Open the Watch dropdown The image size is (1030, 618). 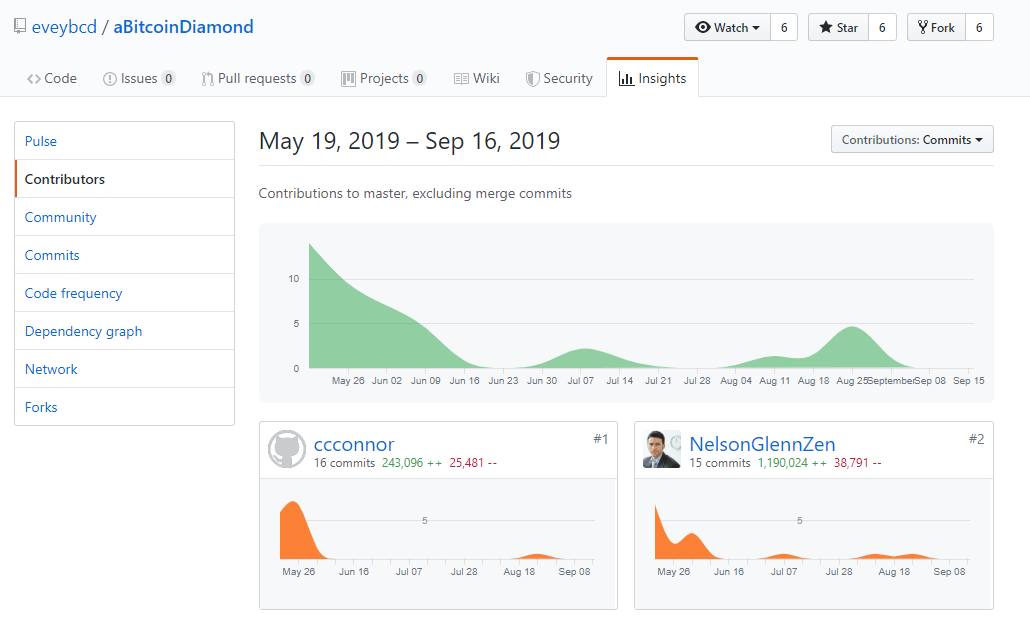[x=727, y=28]
